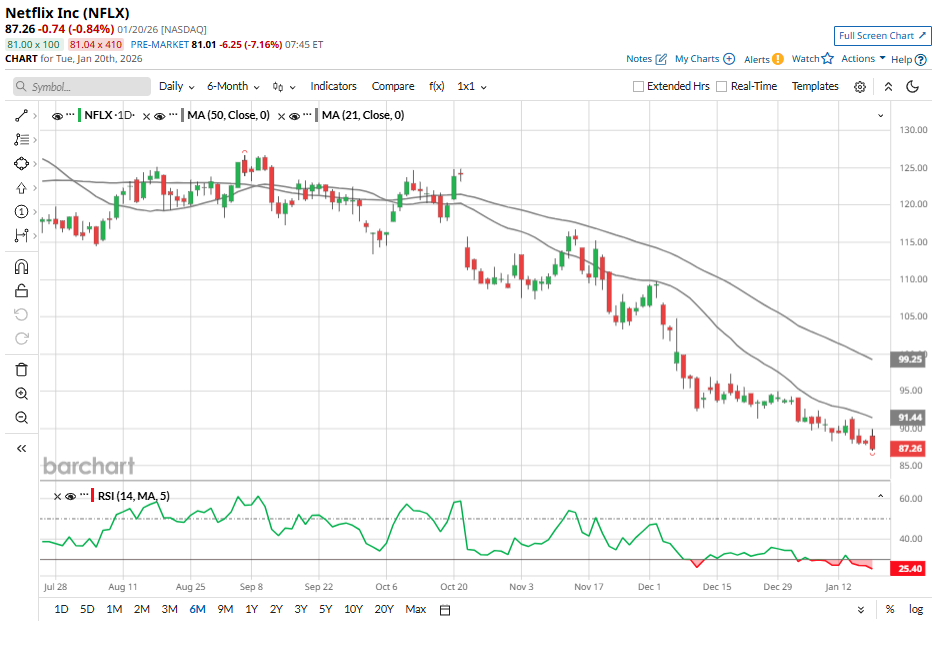The width and height of the screenshot is (943, 648).
Task: Delete drawings with the trash can icon
Action: pyautogui.click(x=21, y=369)
